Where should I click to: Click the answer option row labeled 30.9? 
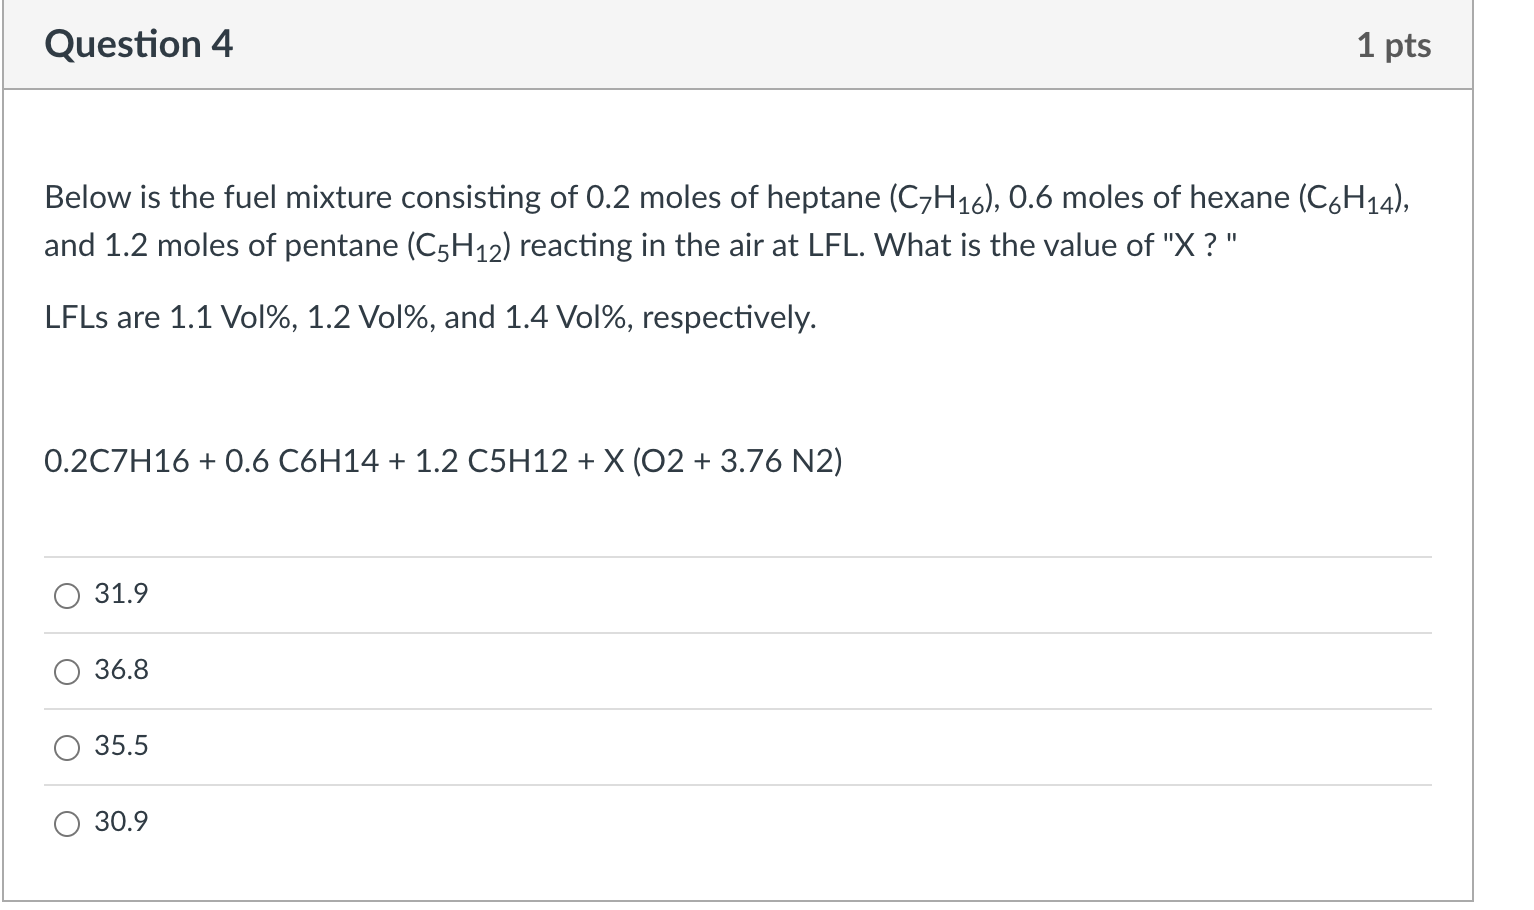pos(121,823)
